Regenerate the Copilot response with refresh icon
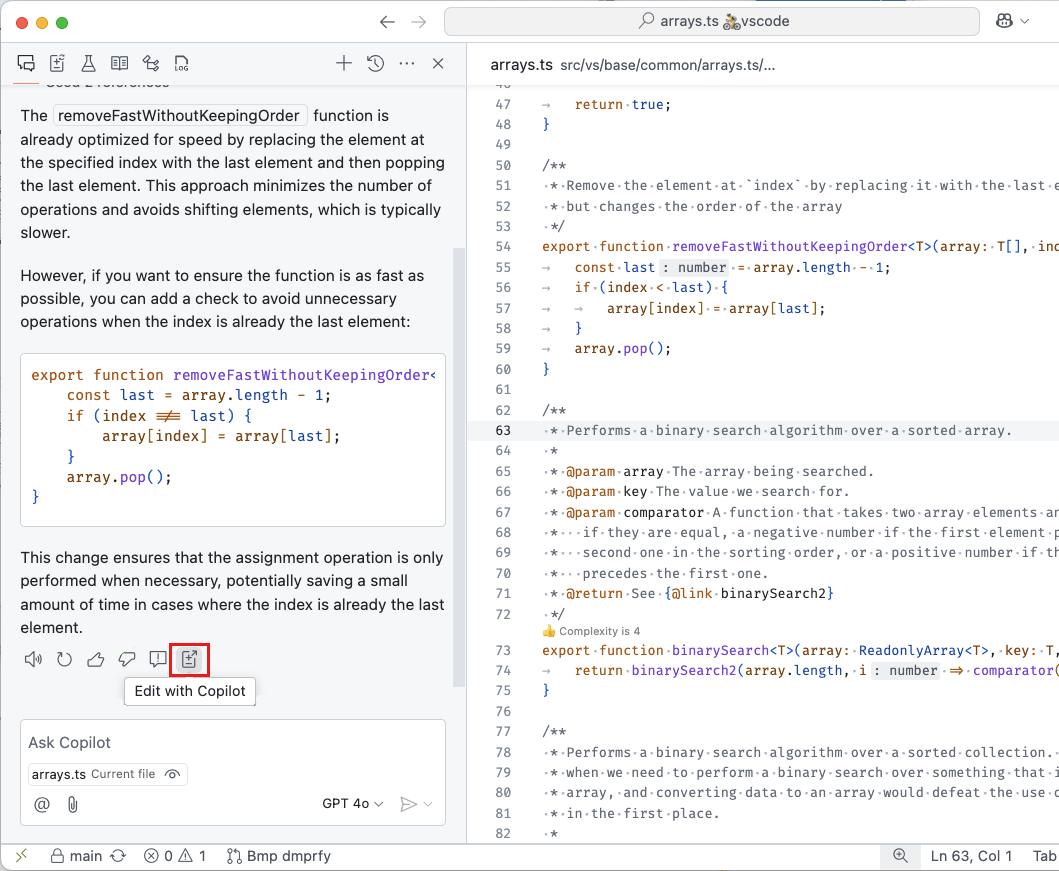1059x871 pixels. (66, 659)
